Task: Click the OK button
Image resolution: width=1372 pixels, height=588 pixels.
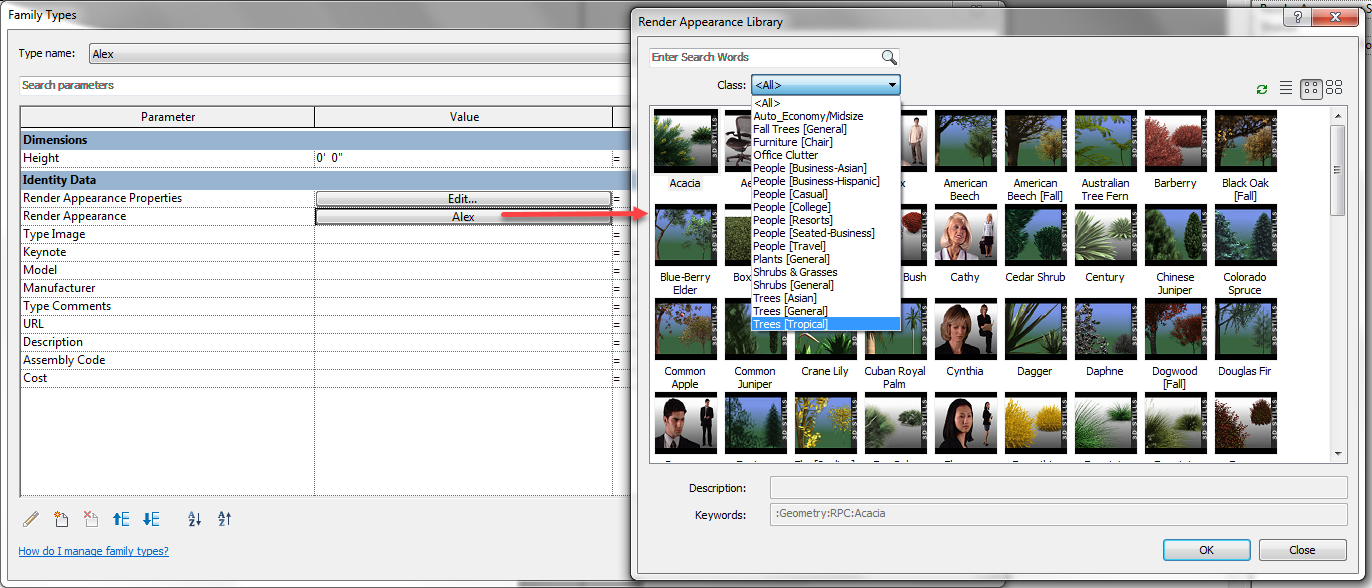Action: [1206, 549]
